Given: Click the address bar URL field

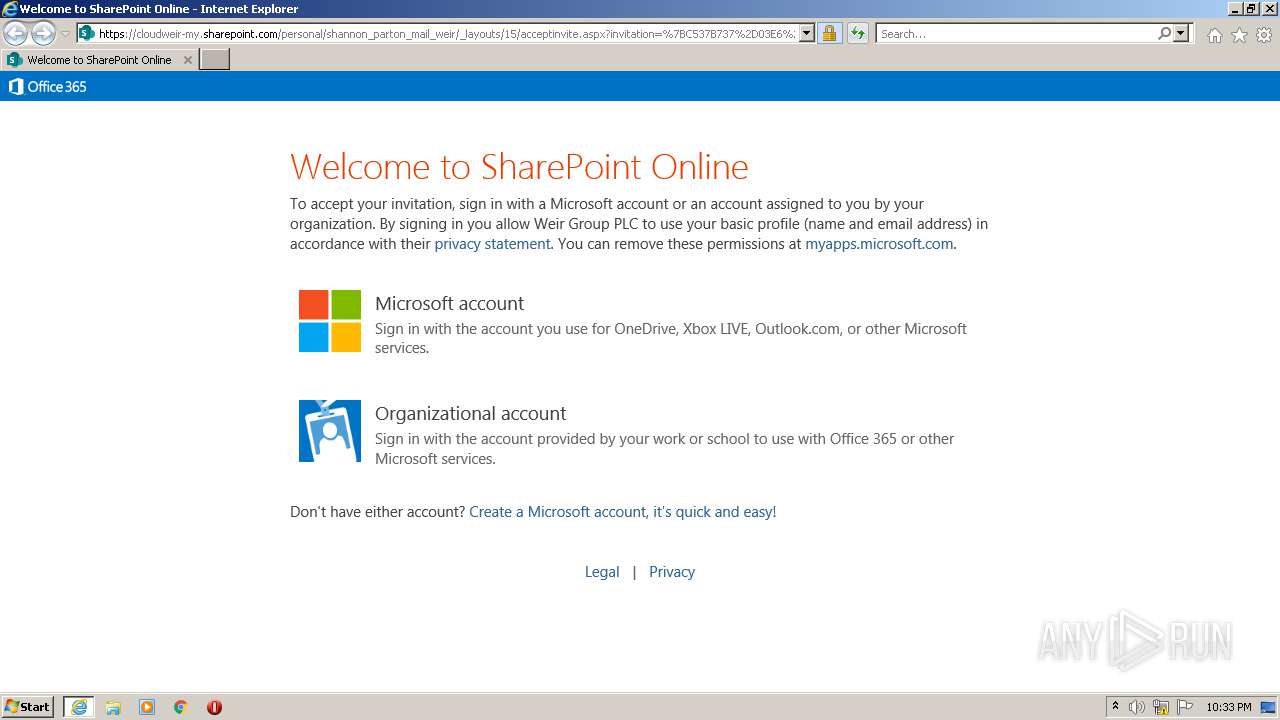Looking at the screenshot, I should pos(446,33).
